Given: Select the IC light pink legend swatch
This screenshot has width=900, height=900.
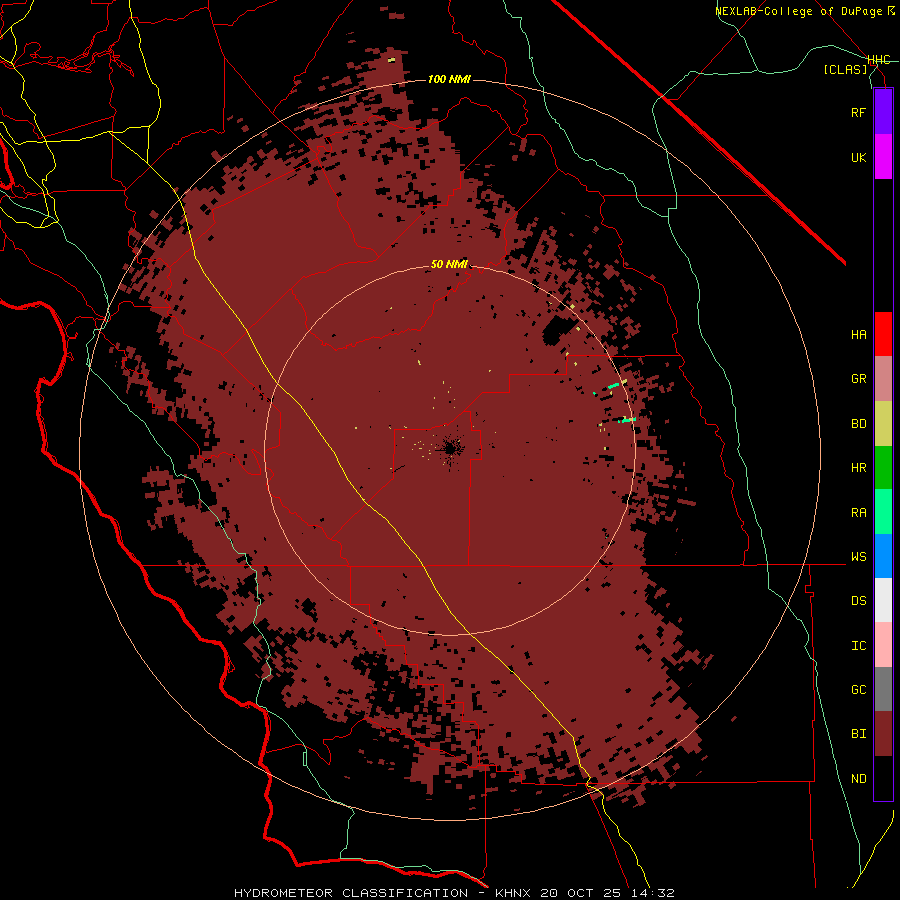Looking at the screenshot, I should point(883,645).
